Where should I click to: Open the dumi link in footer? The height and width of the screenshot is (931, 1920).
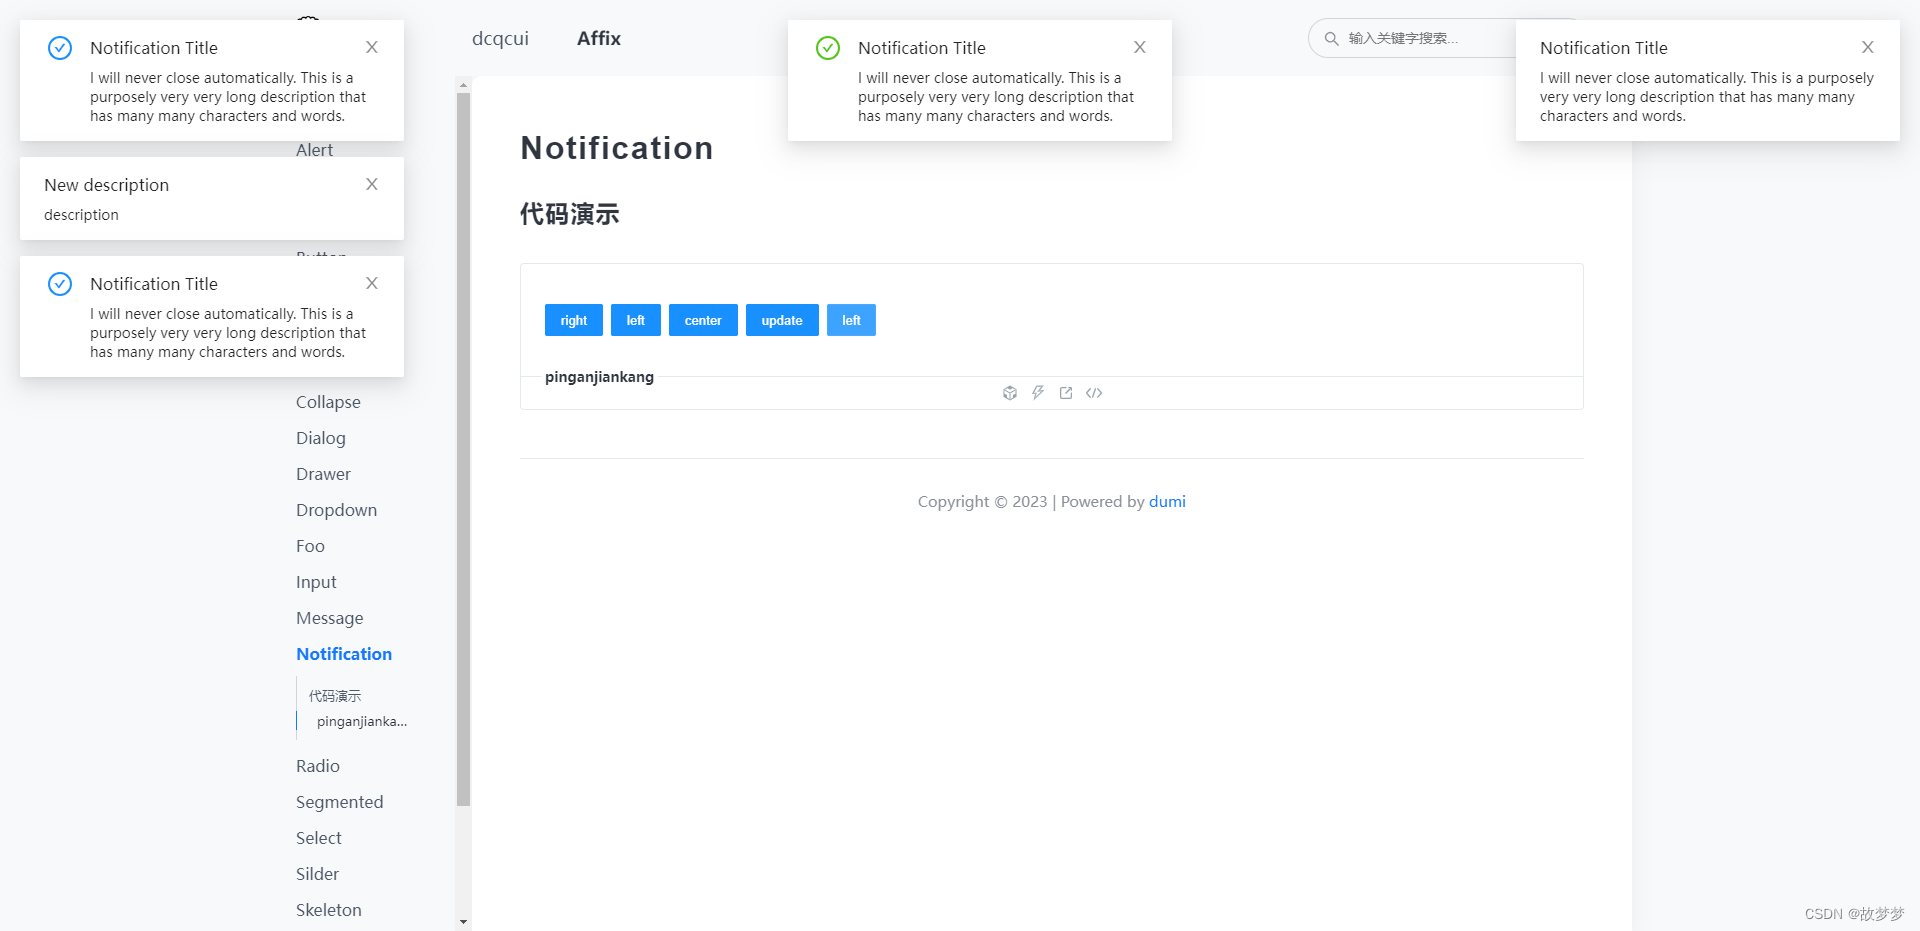coord(1167,502)
